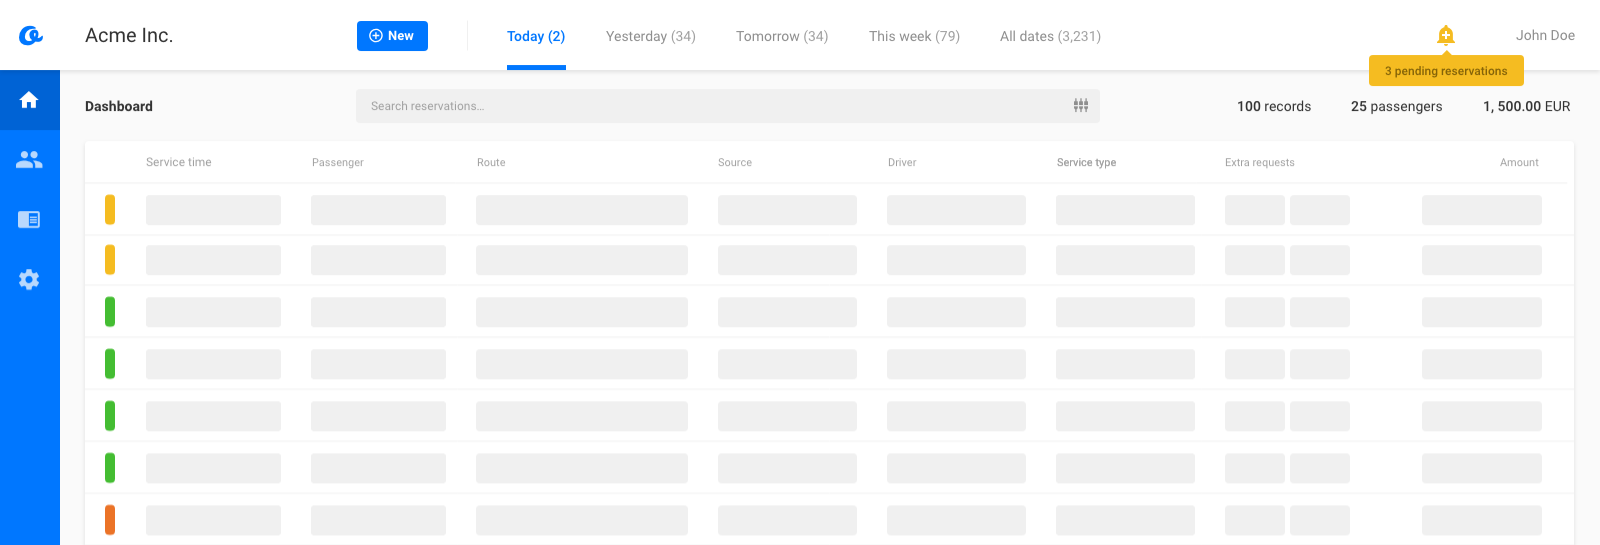
Task: Sort by Amount column header
Action: coord(1519,162)
